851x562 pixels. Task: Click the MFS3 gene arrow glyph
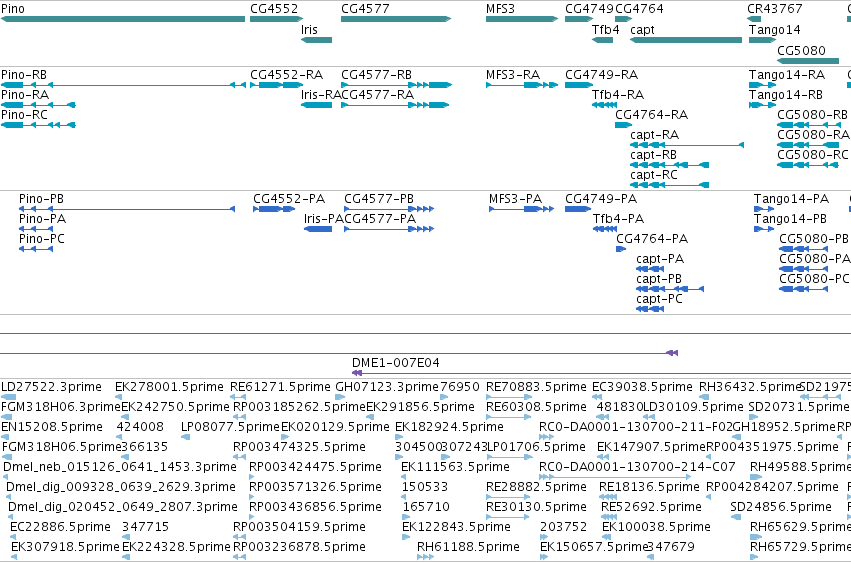coord(522,20)
